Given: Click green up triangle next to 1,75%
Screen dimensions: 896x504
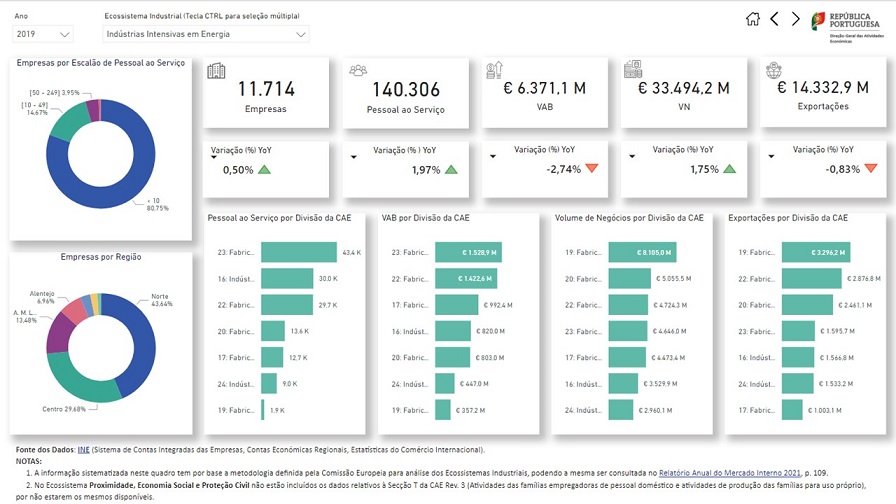Looking at the screenshot, I should (x=730, y=169).
